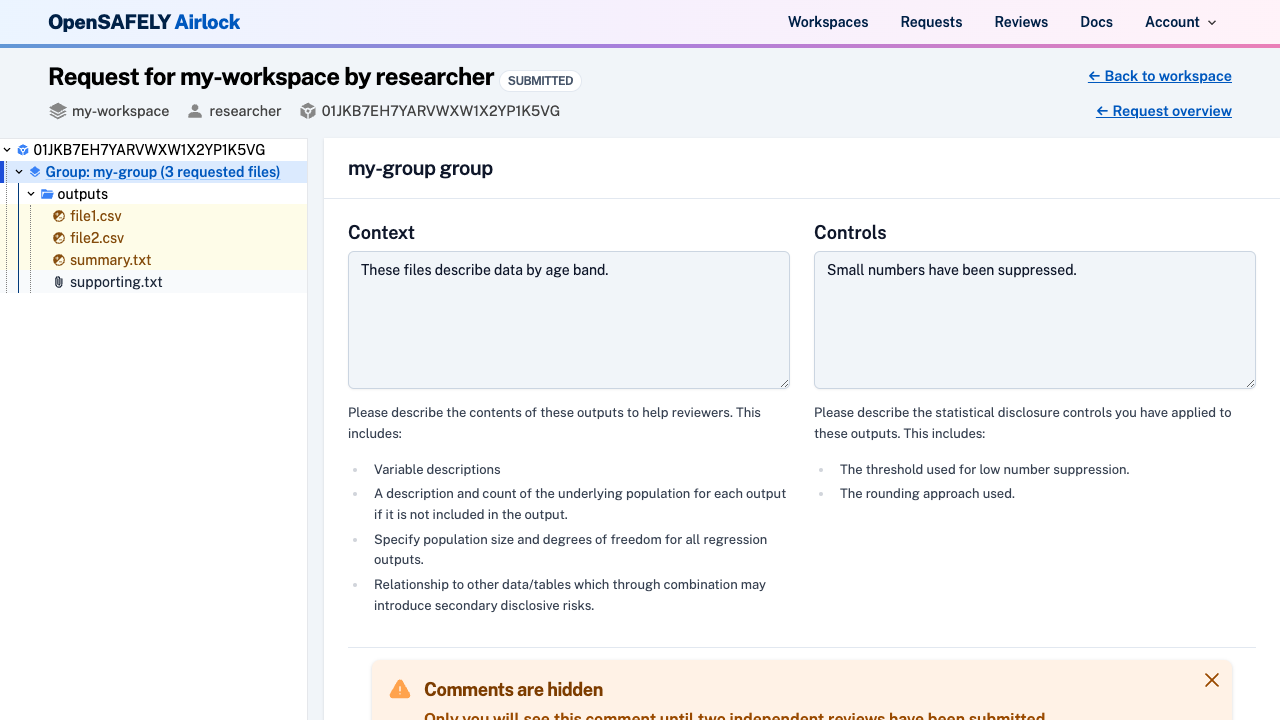Click the file1.csv status icon
This screenshot has height=720, width=1280.
[x=59, y=216]
